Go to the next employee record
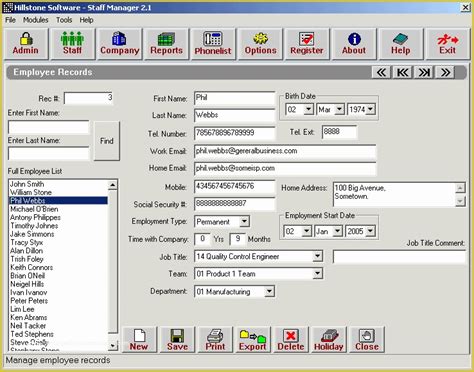 pos(445,72)
